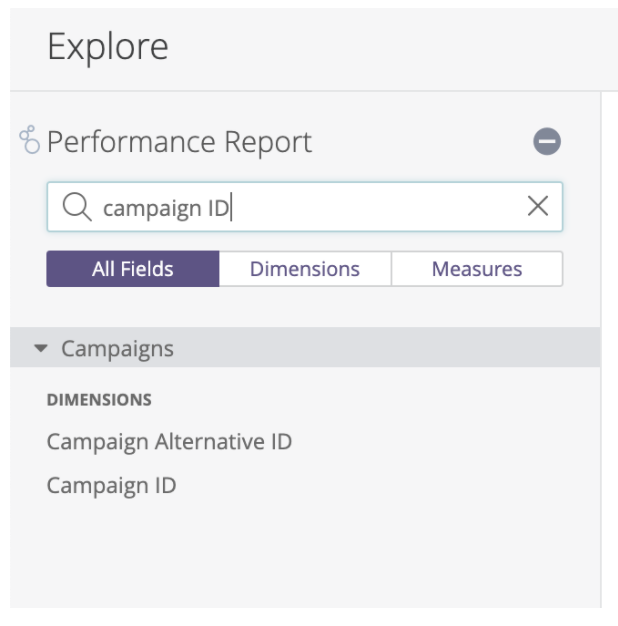This screenshot has width=618, height=626.
Task: Click inside the field search box
Action: pos(380,207)
